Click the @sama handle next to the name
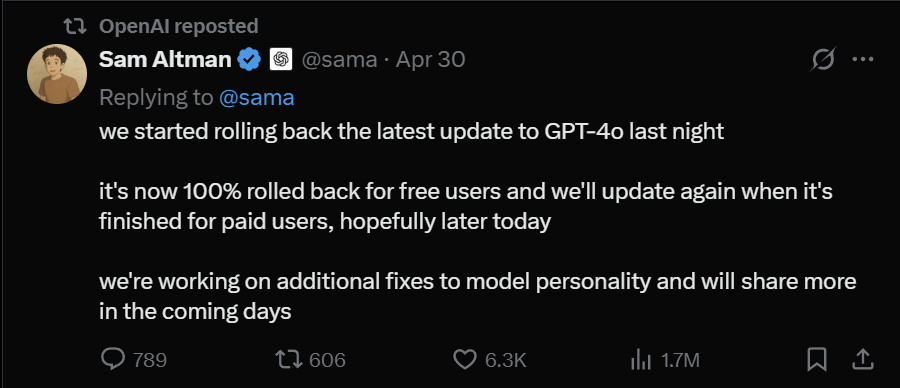 coord(340,60)
